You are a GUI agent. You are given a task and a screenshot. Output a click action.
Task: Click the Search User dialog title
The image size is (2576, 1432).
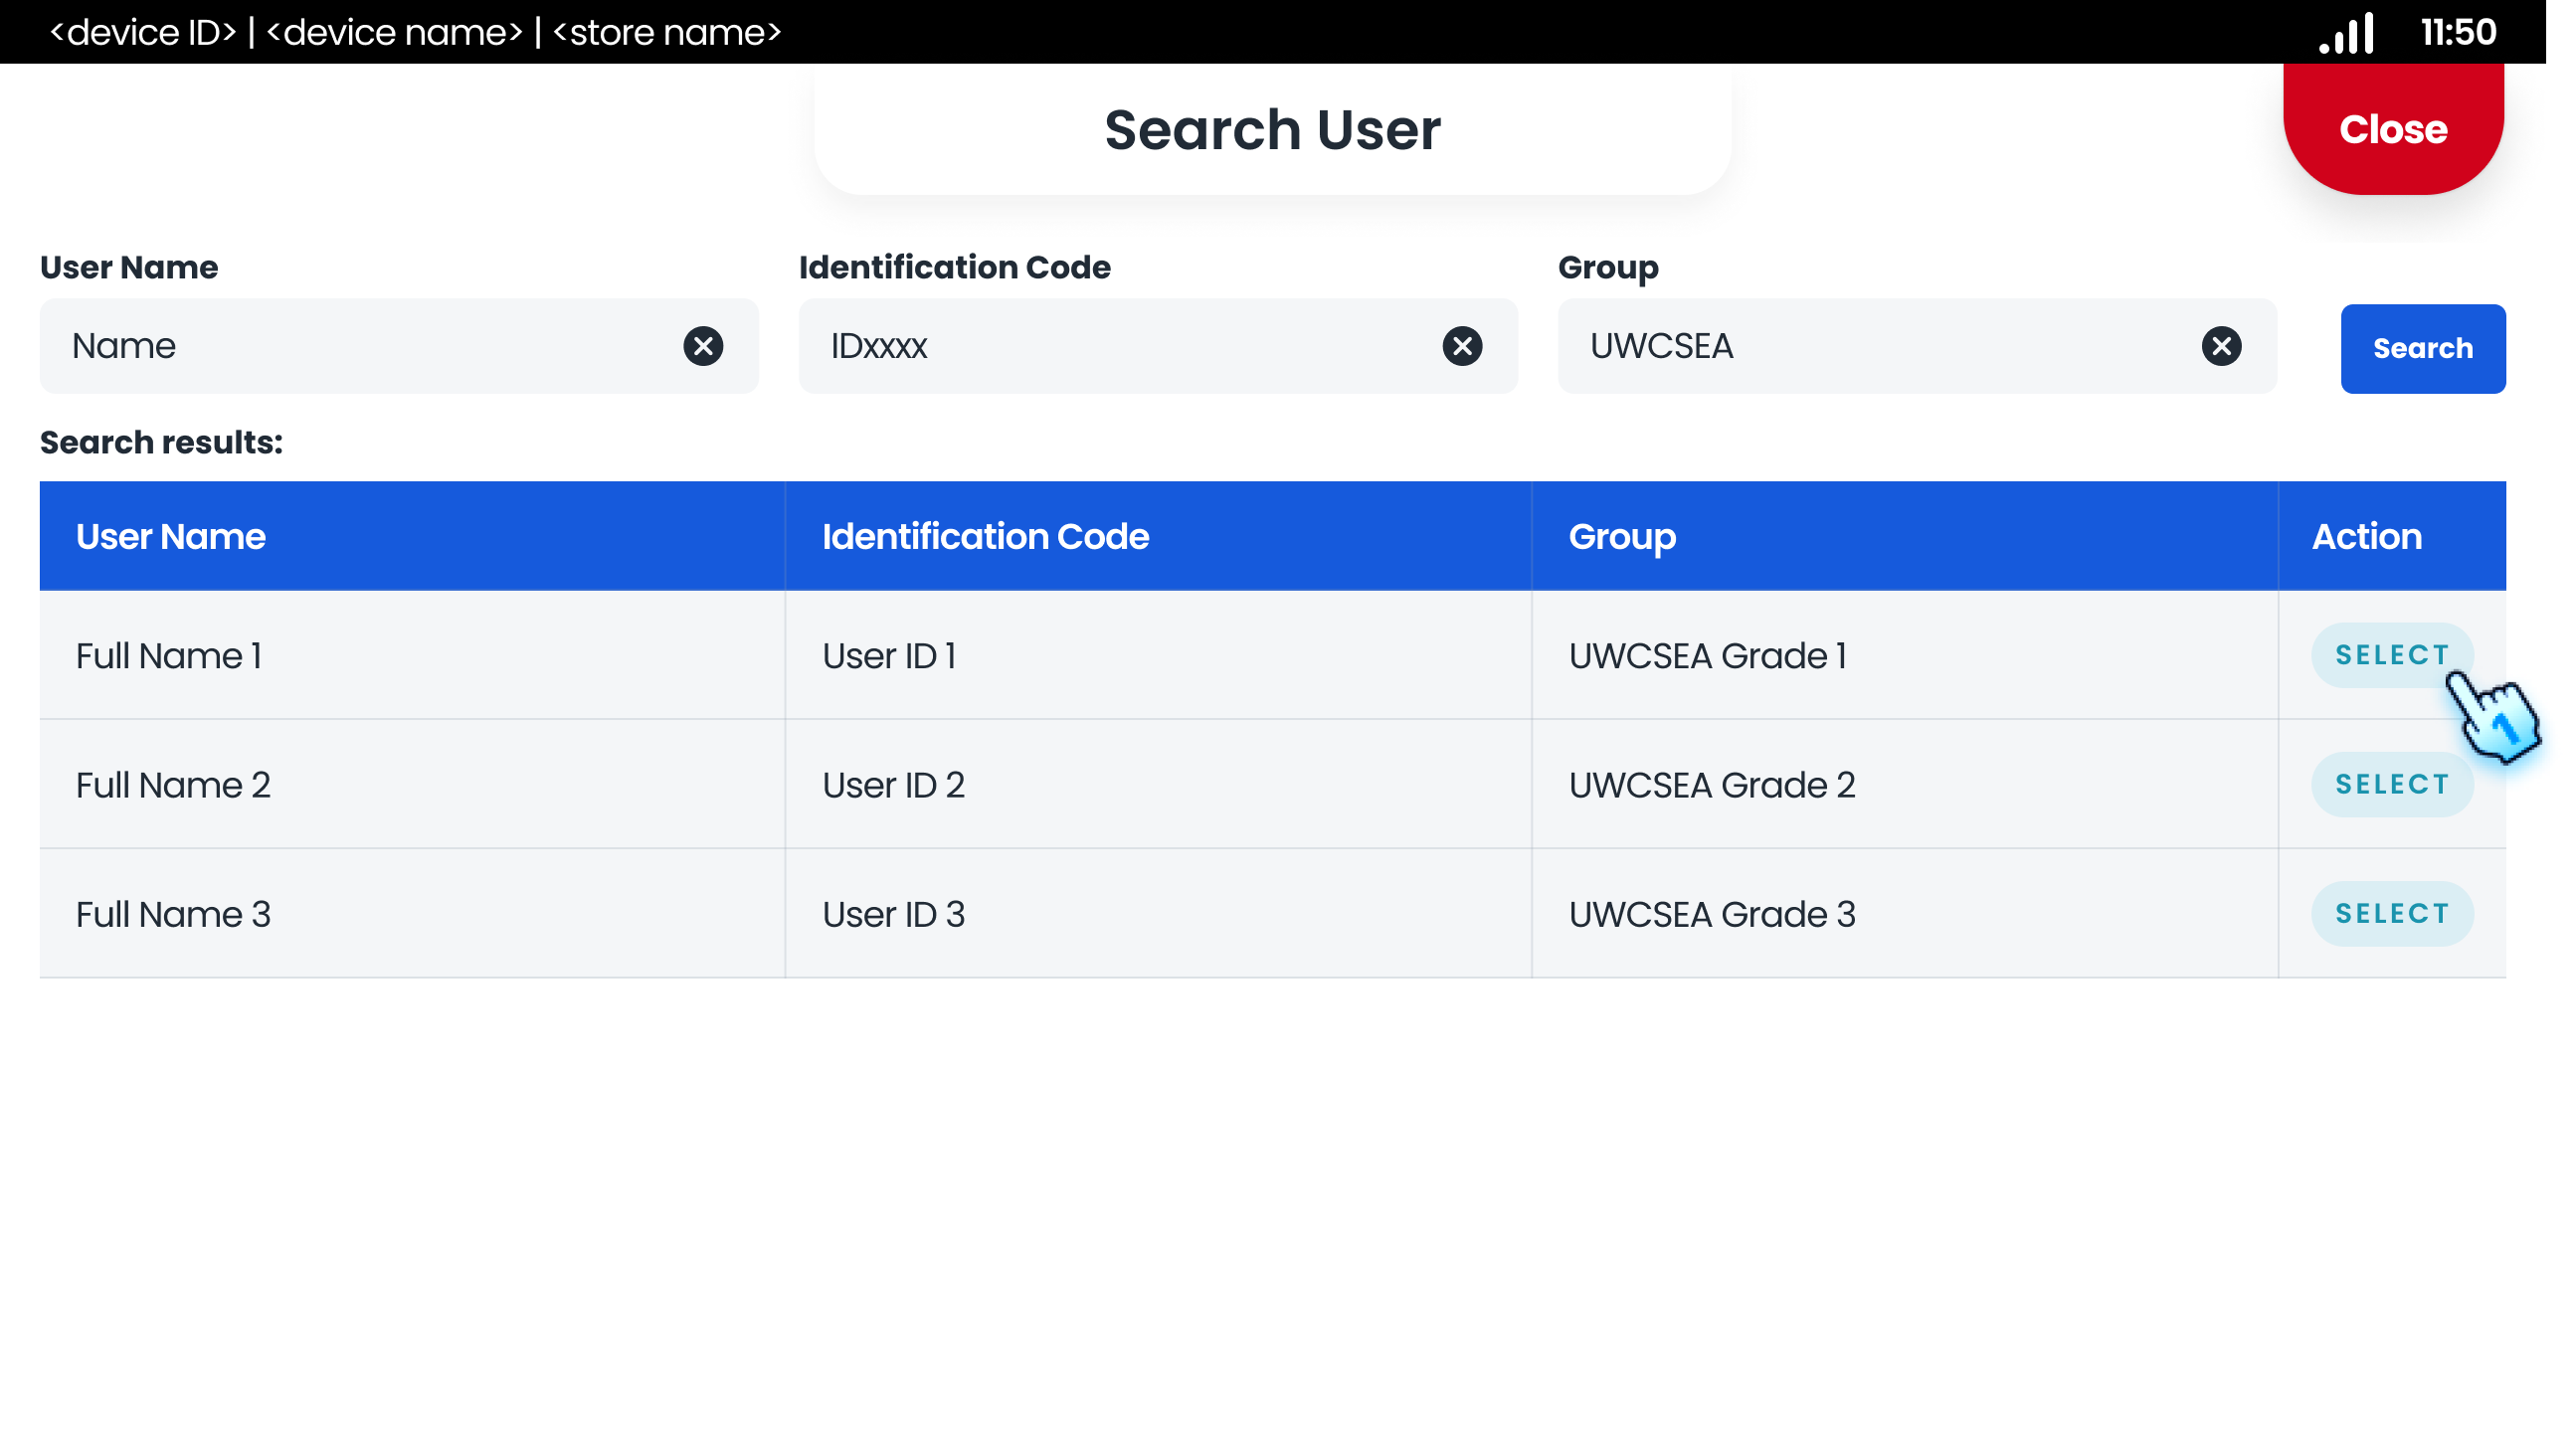(1272, 128)
